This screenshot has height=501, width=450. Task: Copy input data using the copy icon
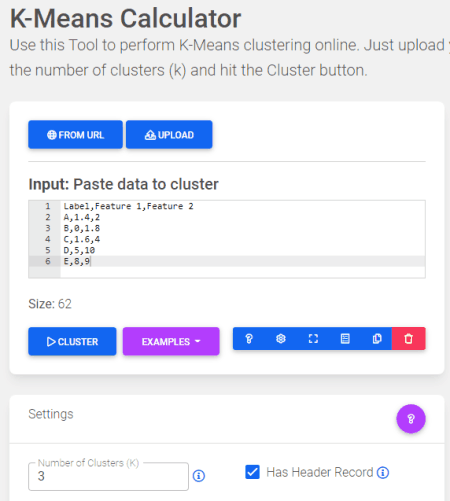[x=377, y=339]
